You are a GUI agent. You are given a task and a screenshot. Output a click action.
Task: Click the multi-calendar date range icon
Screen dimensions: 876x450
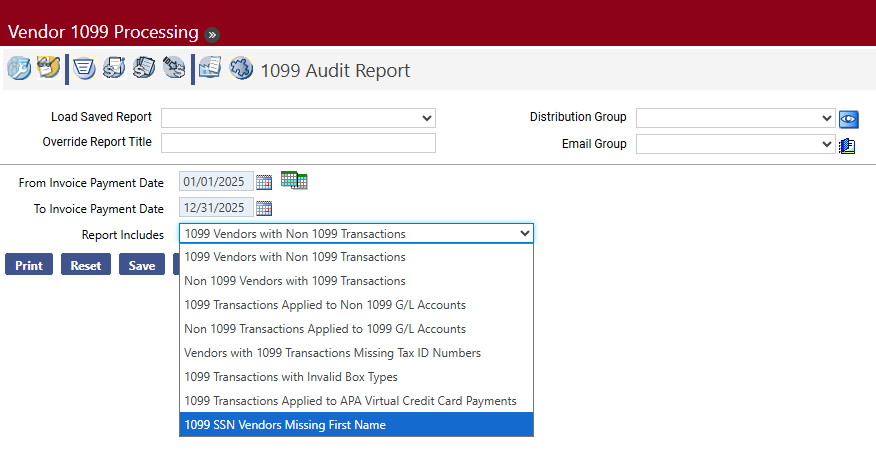coord(294,181)
